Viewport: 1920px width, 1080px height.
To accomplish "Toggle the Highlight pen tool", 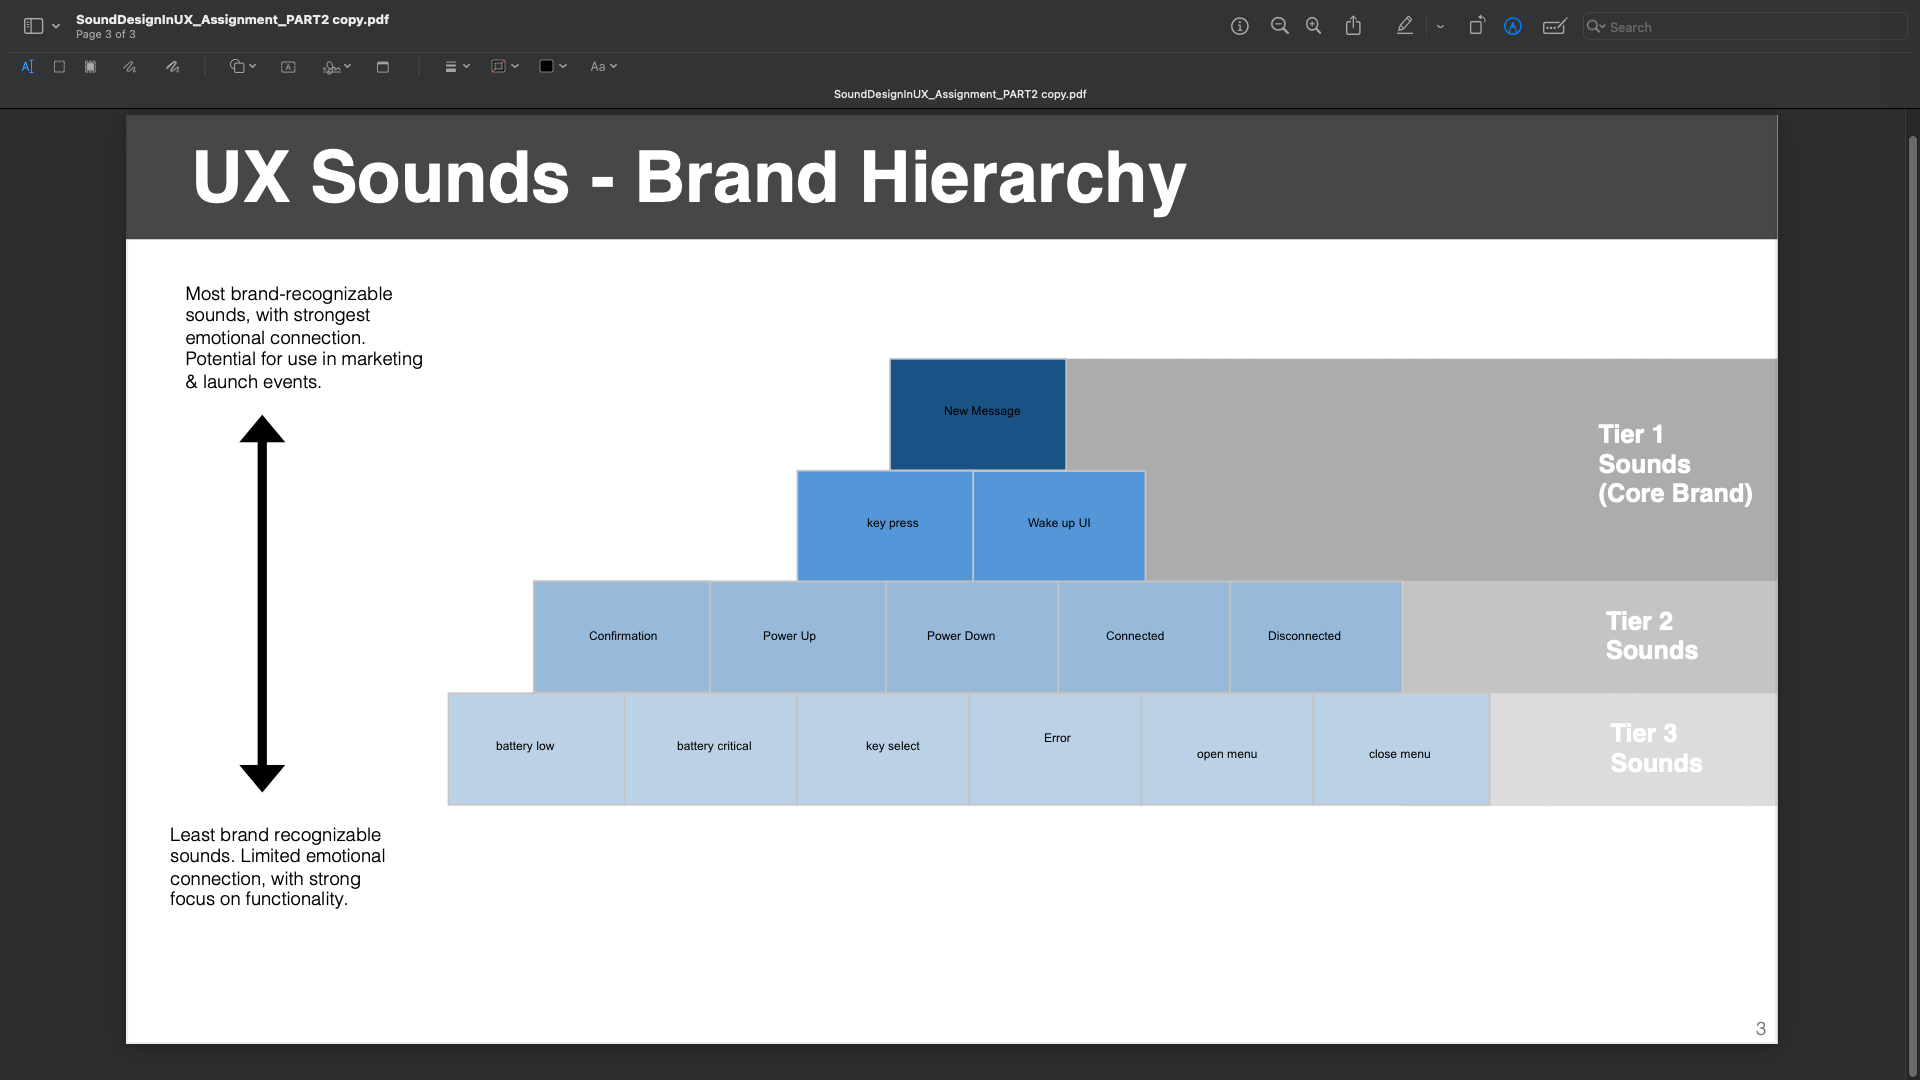I will 1405,27.
